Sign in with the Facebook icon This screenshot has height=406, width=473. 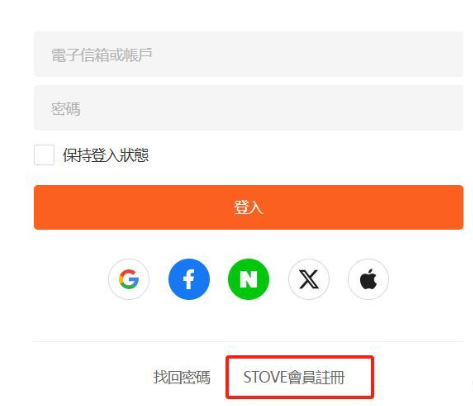189,279
